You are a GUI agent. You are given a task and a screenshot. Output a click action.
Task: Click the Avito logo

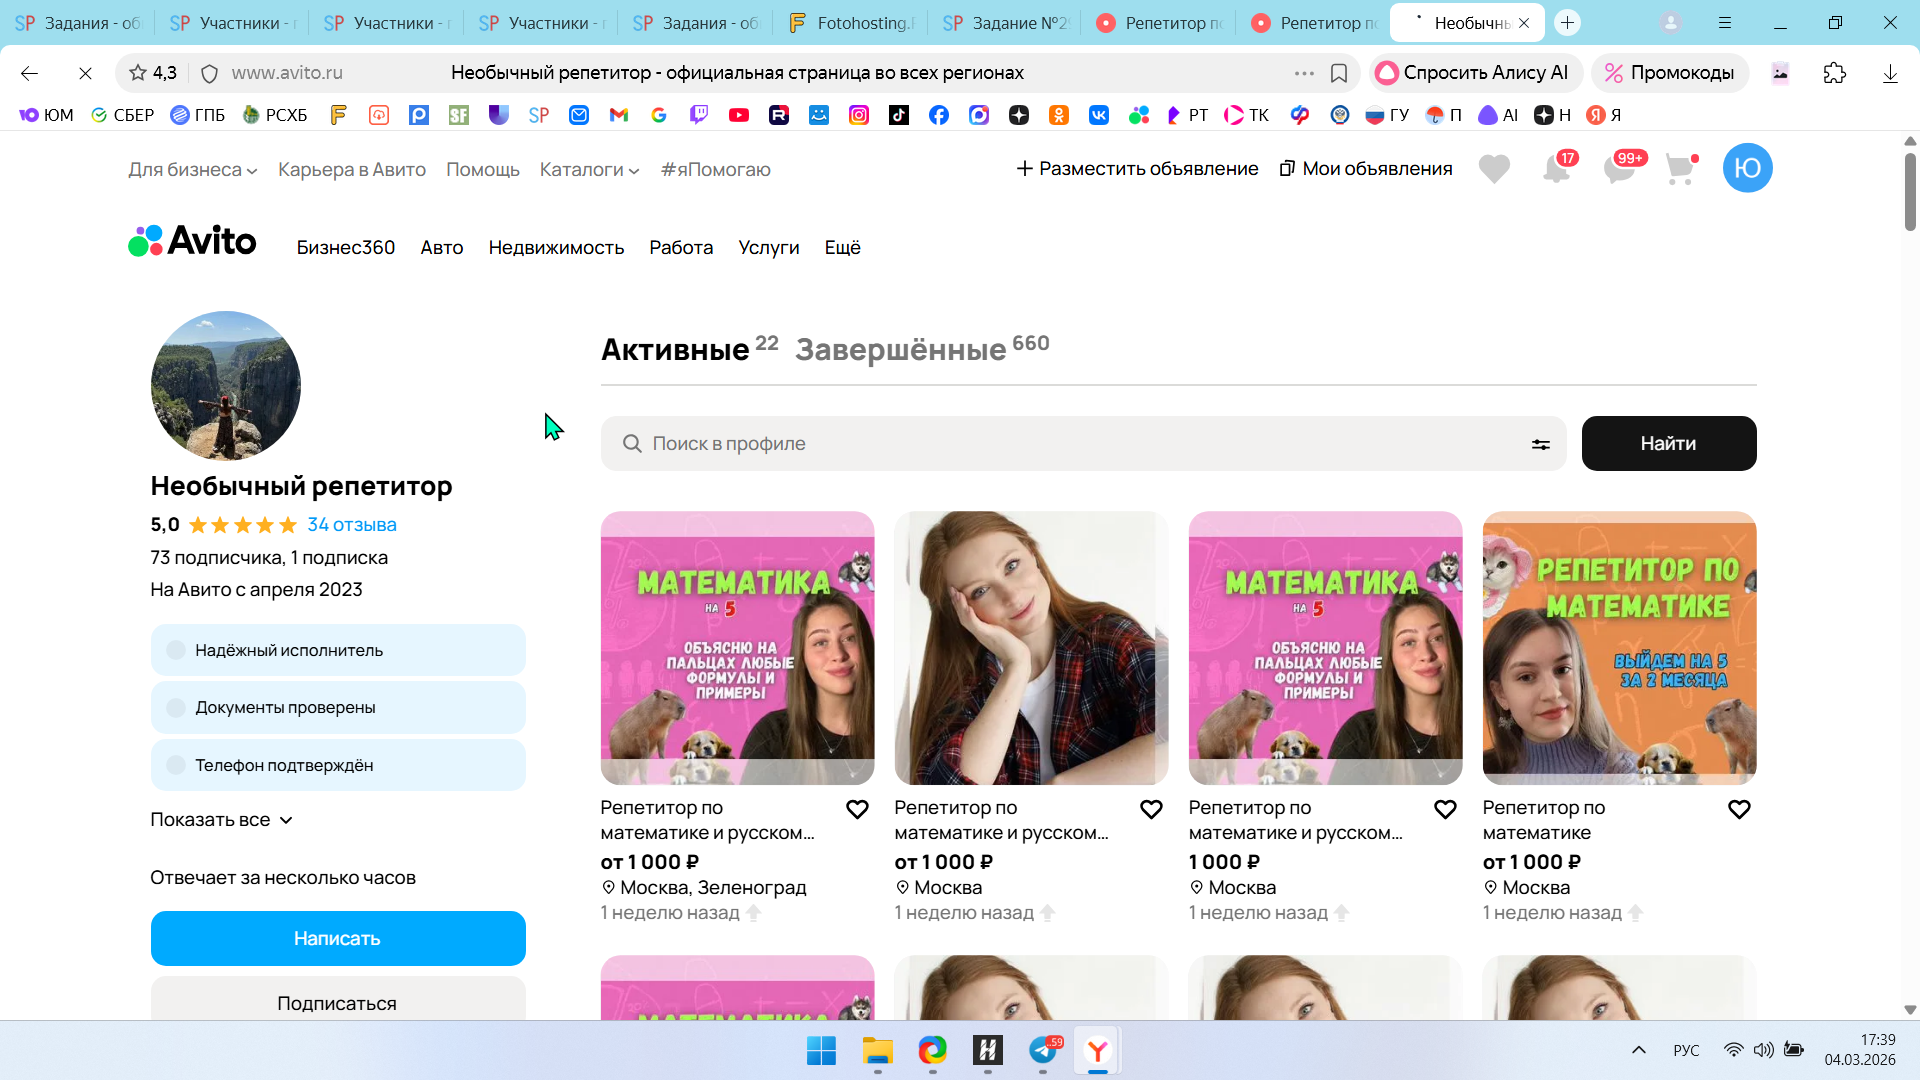(192, 241)
